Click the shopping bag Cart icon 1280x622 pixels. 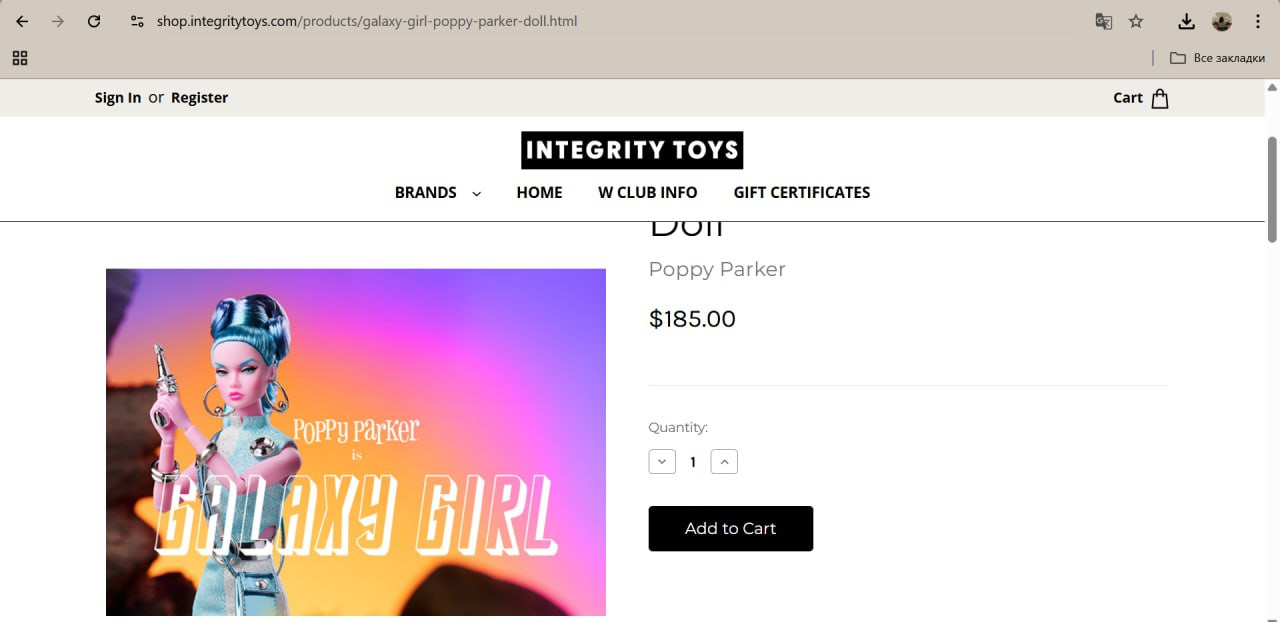pos(1160,98)
